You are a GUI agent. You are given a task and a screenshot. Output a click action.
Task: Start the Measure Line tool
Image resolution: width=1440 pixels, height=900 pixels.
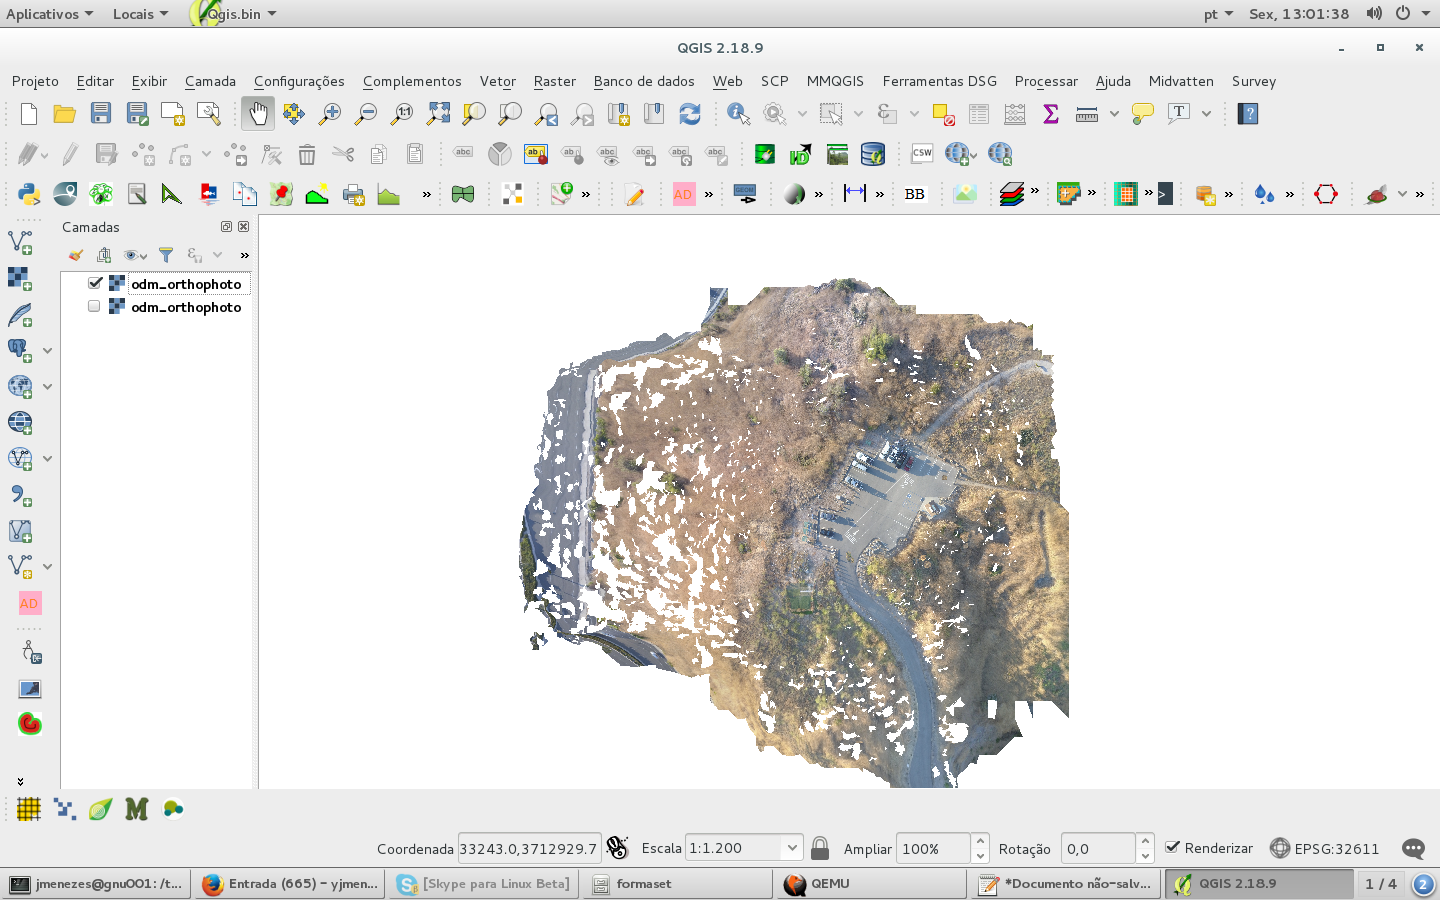(1085, 113)
